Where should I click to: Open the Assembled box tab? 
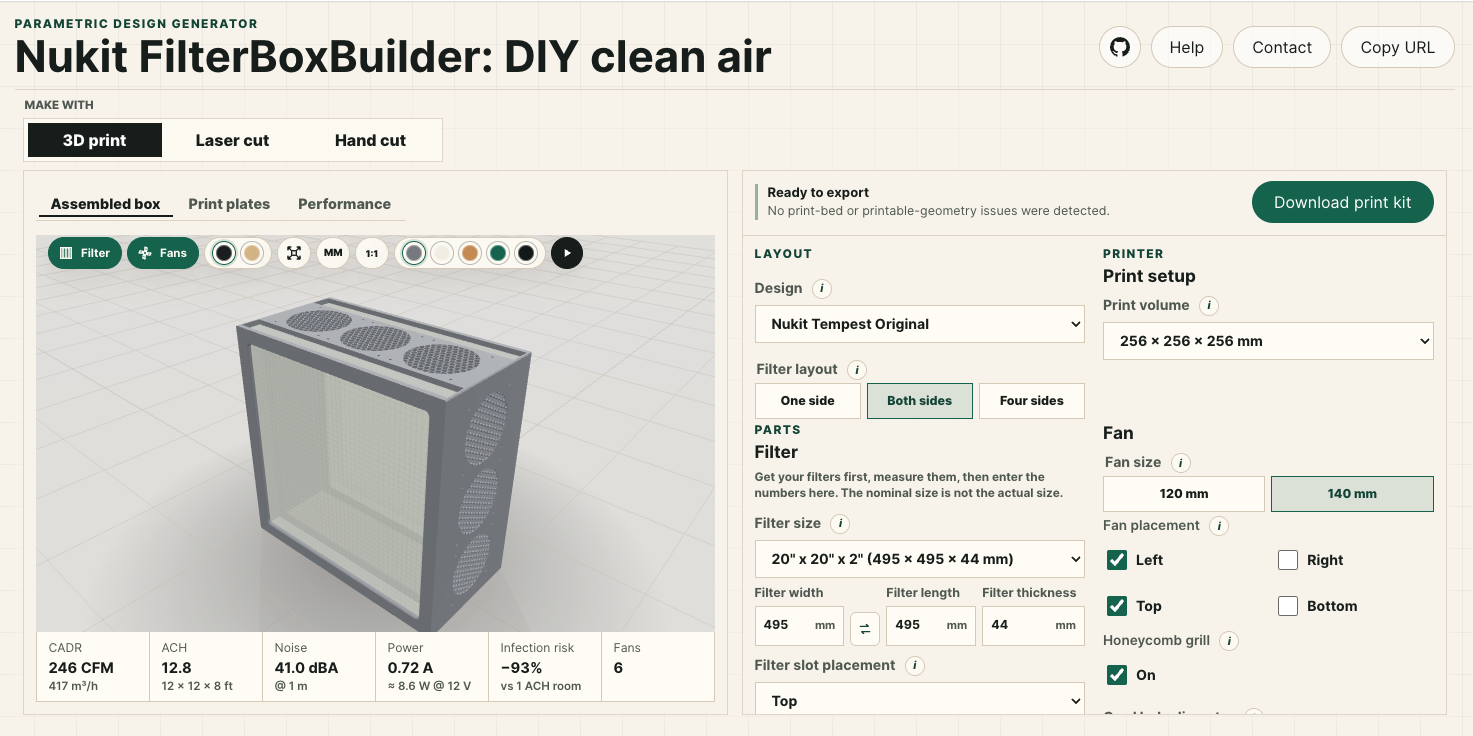click(106, 204)
